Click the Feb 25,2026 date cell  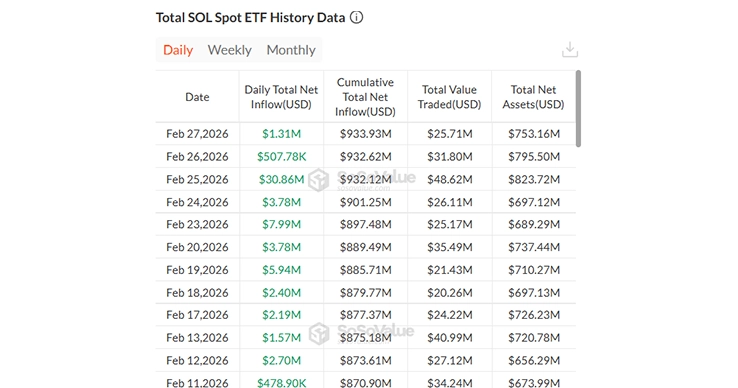(197, 179)
